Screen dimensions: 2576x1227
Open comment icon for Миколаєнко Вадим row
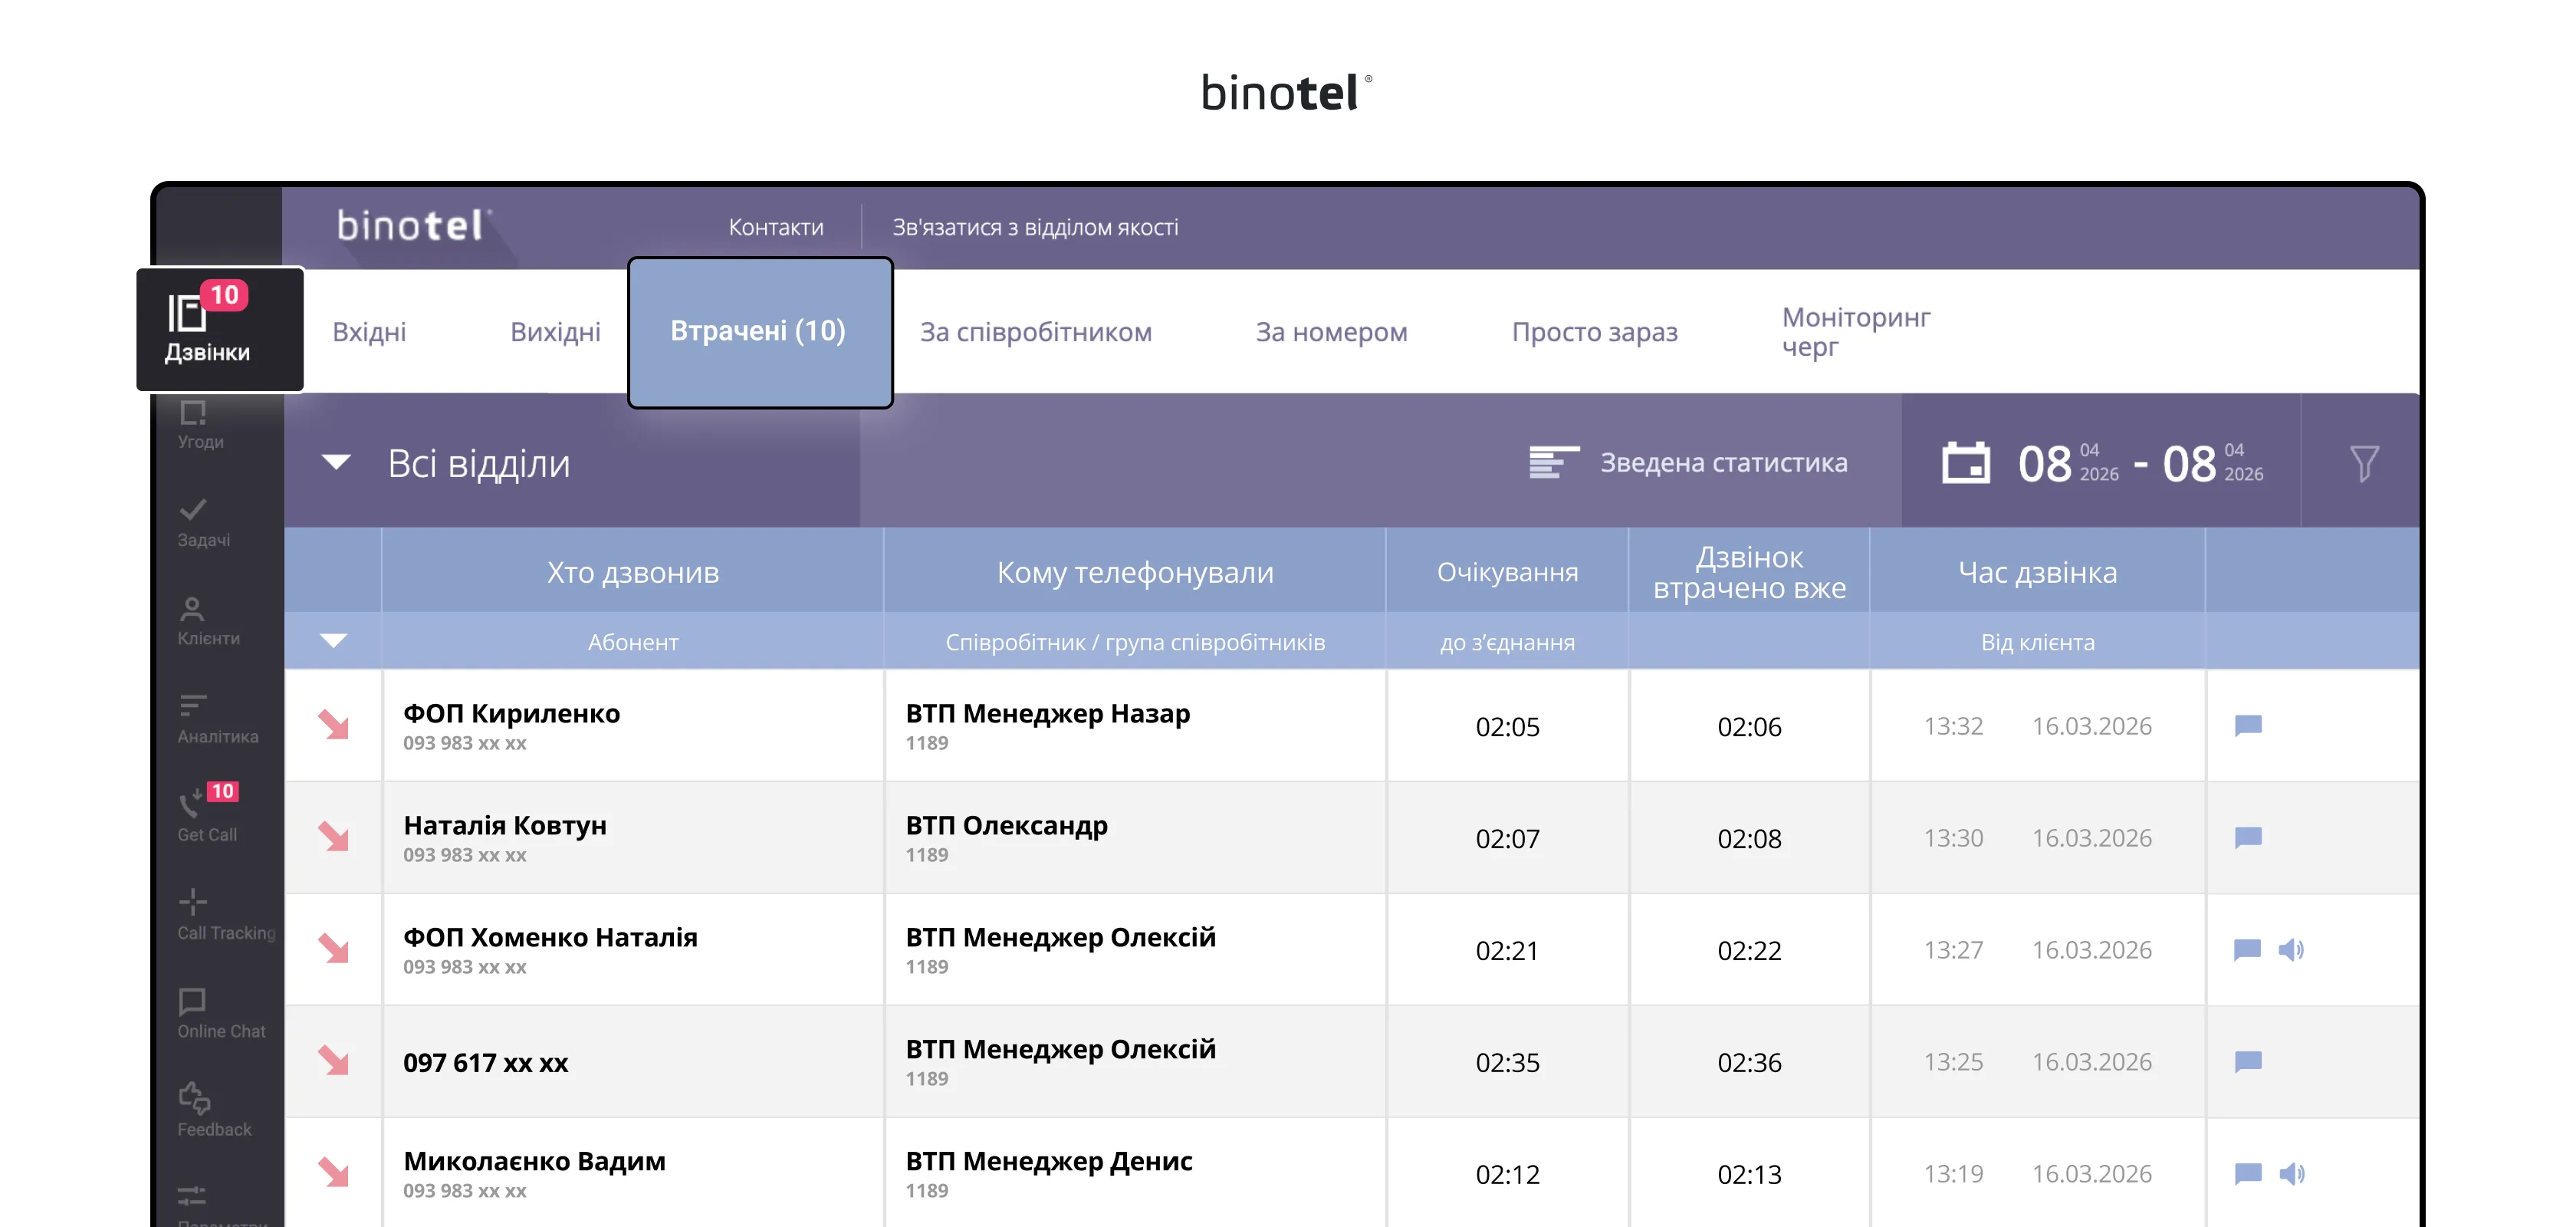[x=2248, y=1173]
